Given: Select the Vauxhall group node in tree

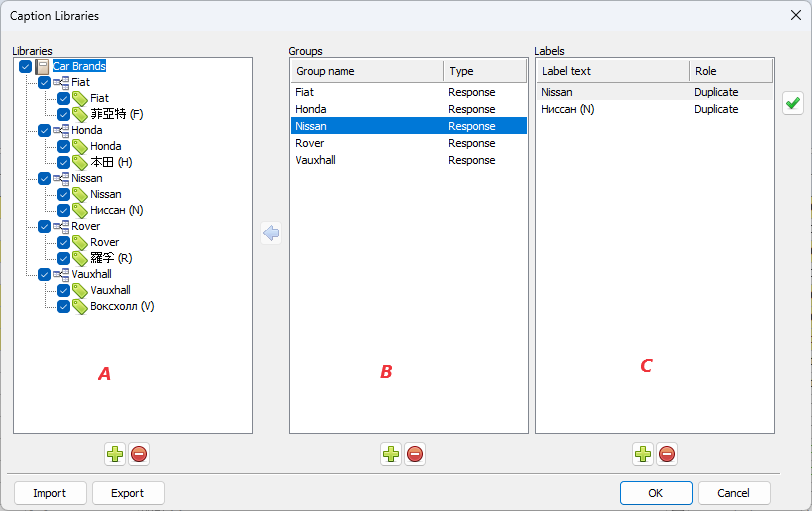Looking at the screenshot, I should click(x=91, y=274).
